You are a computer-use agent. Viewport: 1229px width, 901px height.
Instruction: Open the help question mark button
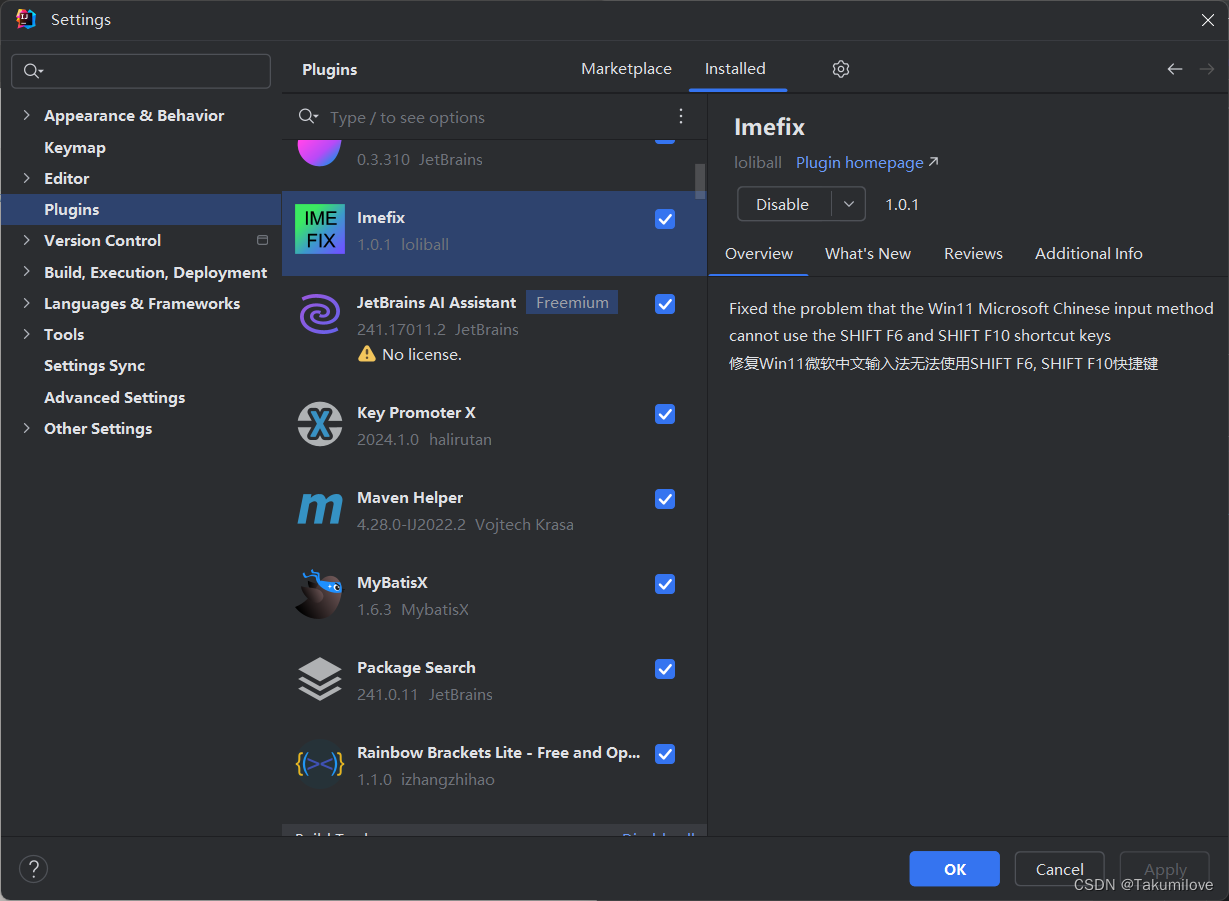tap(33, 868)
